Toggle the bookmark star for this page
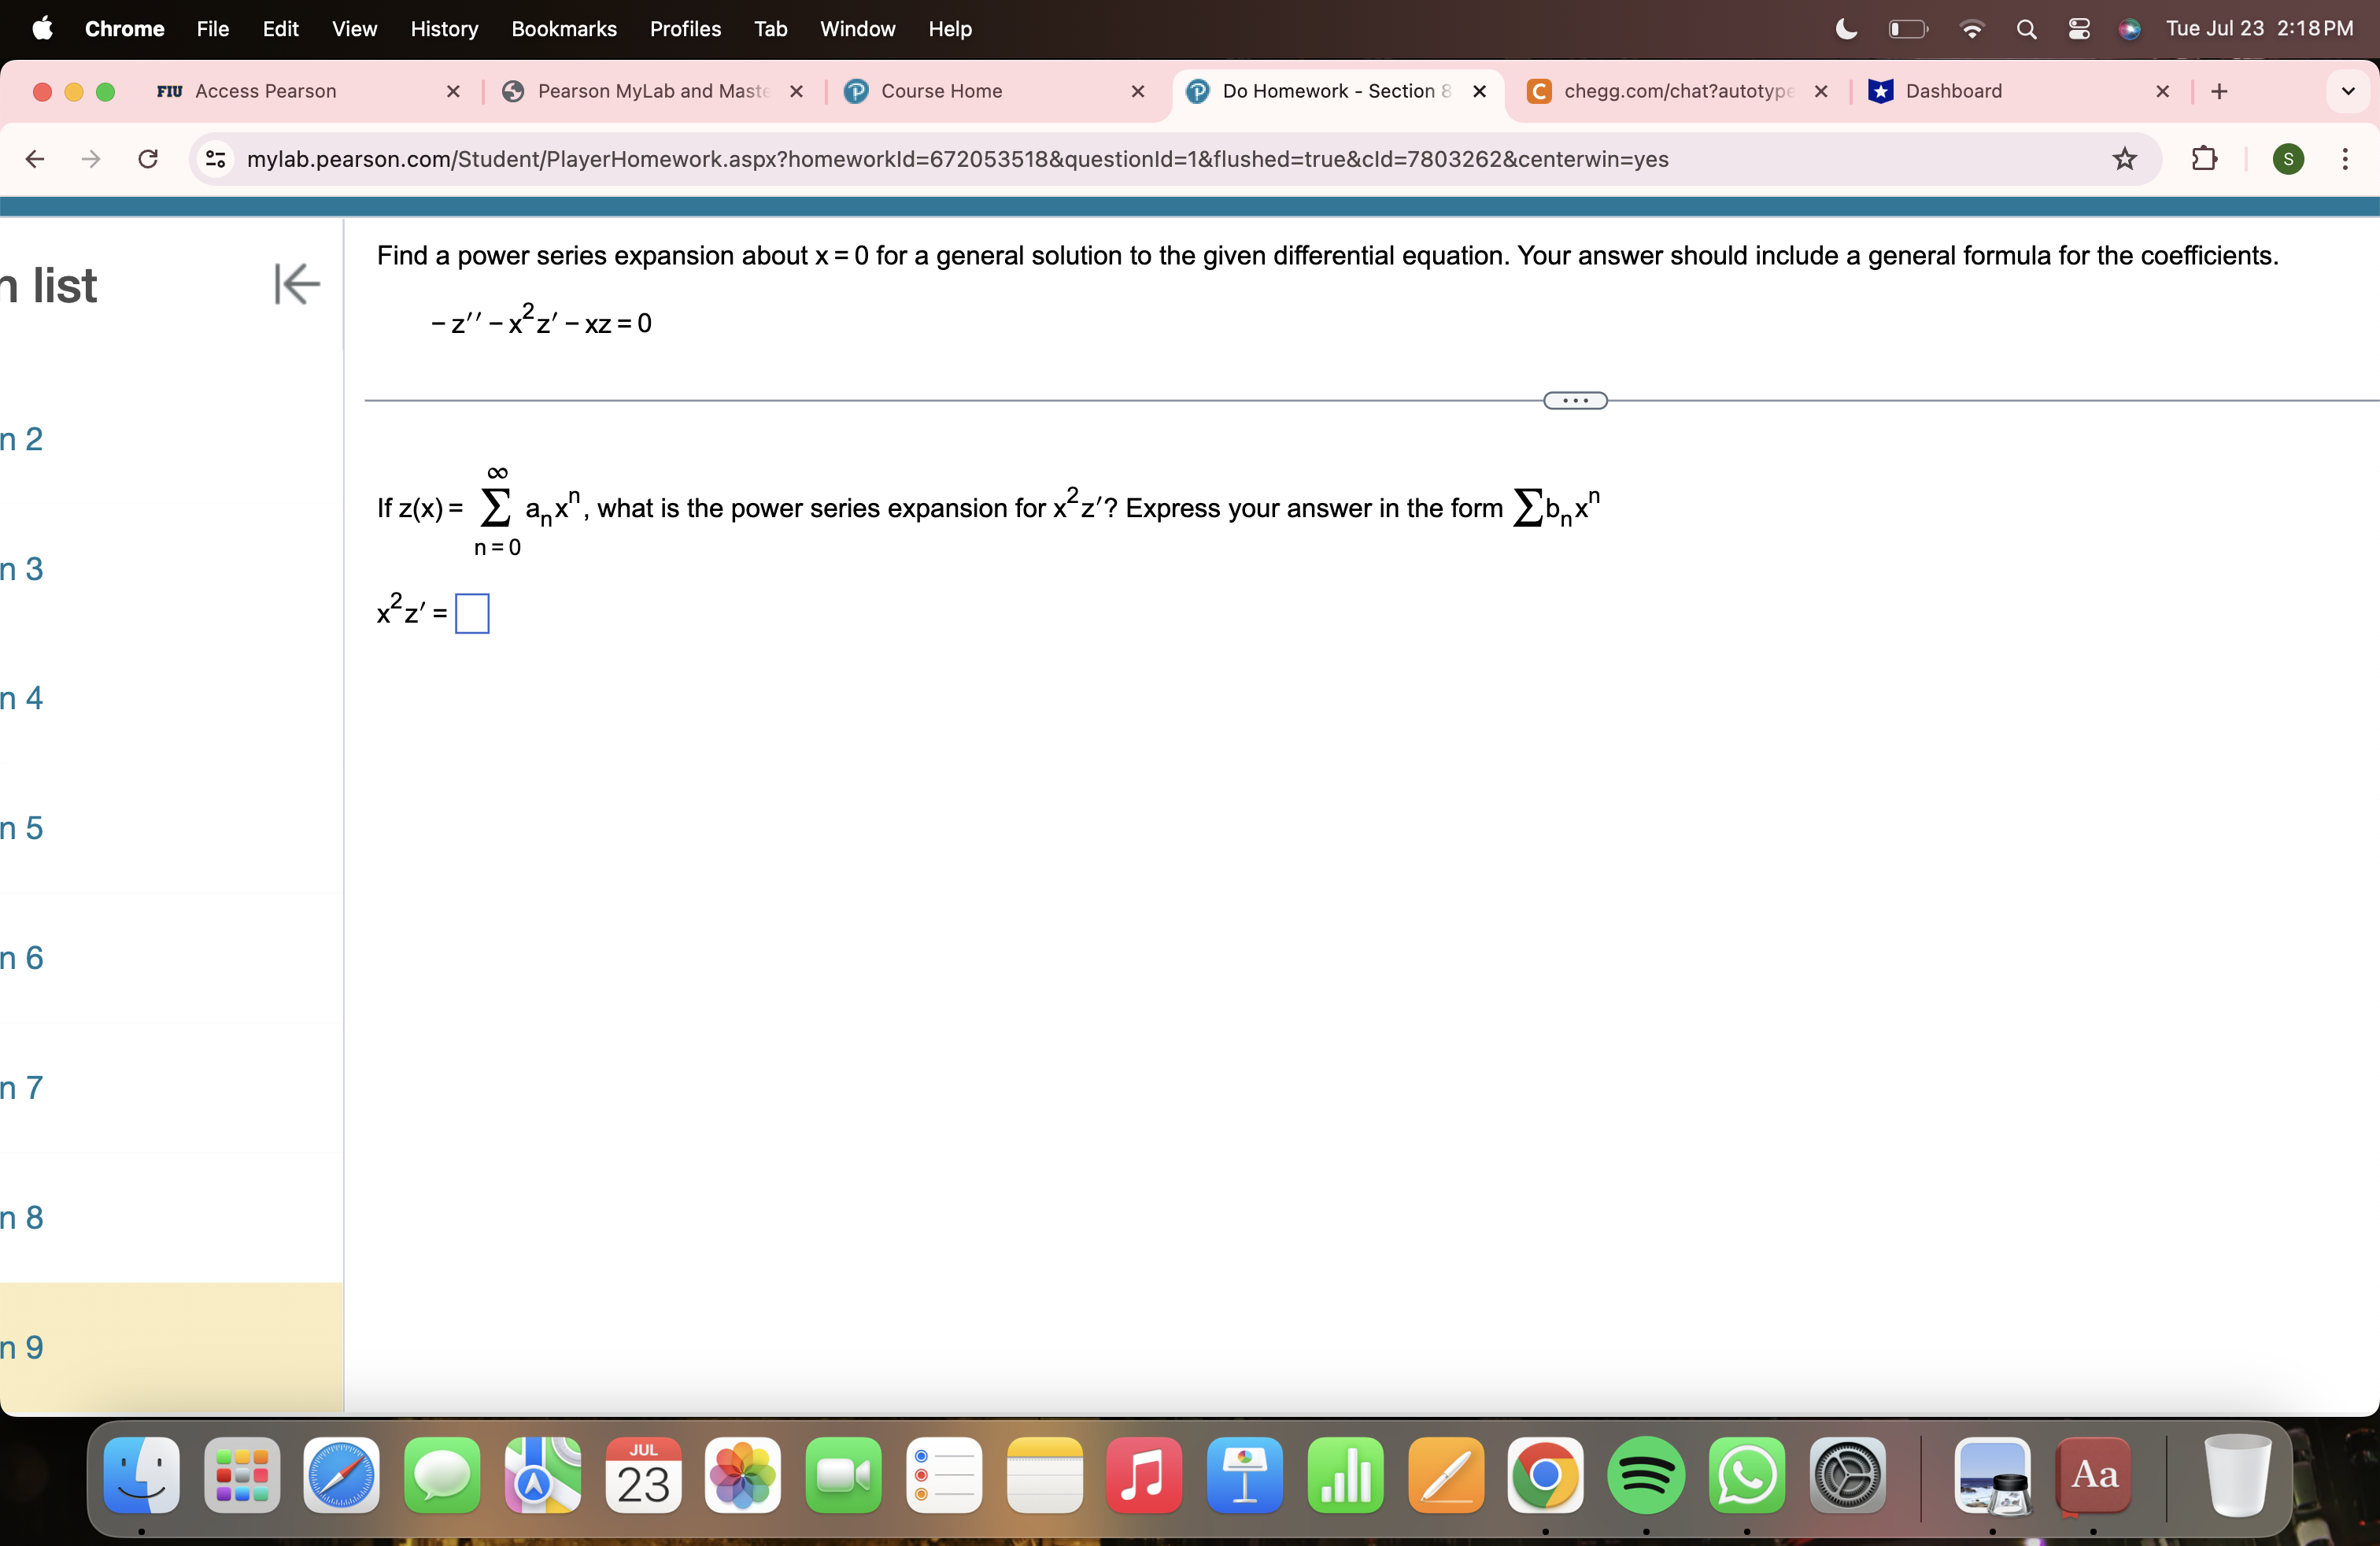The width and height of the screenshot is (2380, 1546). [x=2125, y=159]
